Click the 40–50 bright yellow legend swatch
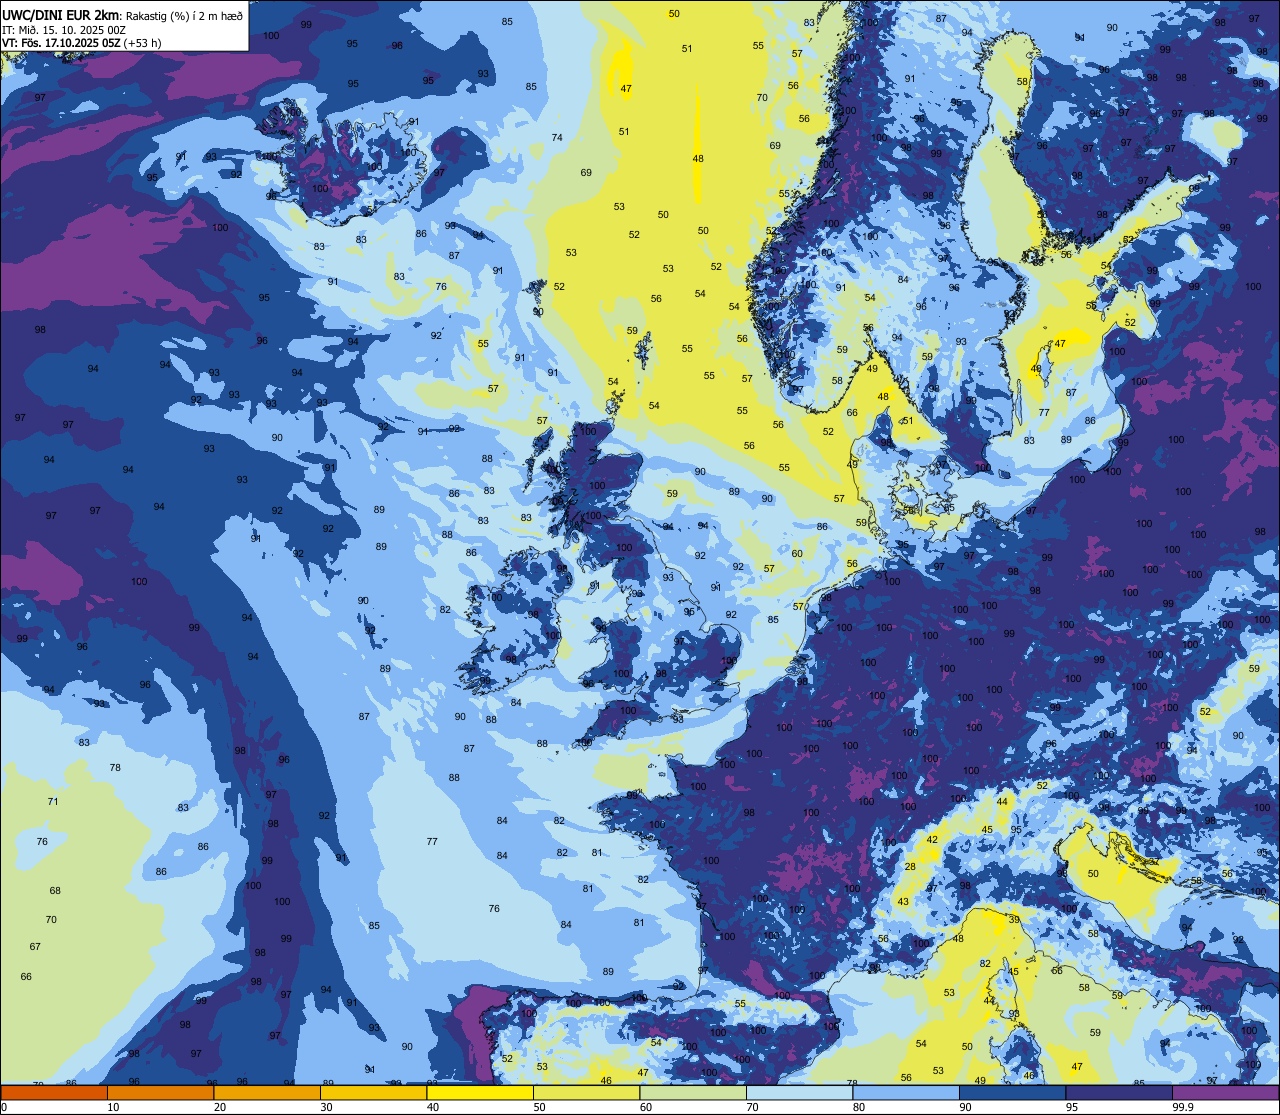 tap(480, 1093)
